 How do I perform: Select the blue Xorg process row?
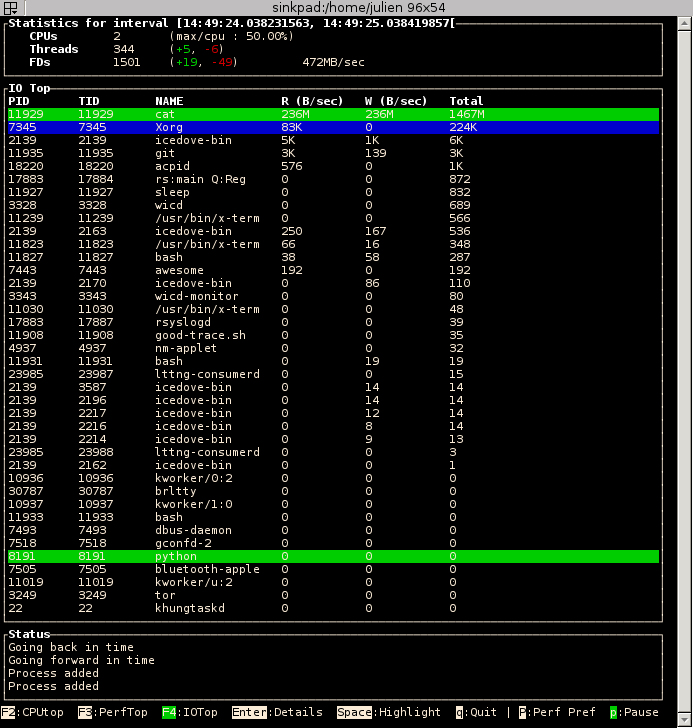[x=333, y=127]
